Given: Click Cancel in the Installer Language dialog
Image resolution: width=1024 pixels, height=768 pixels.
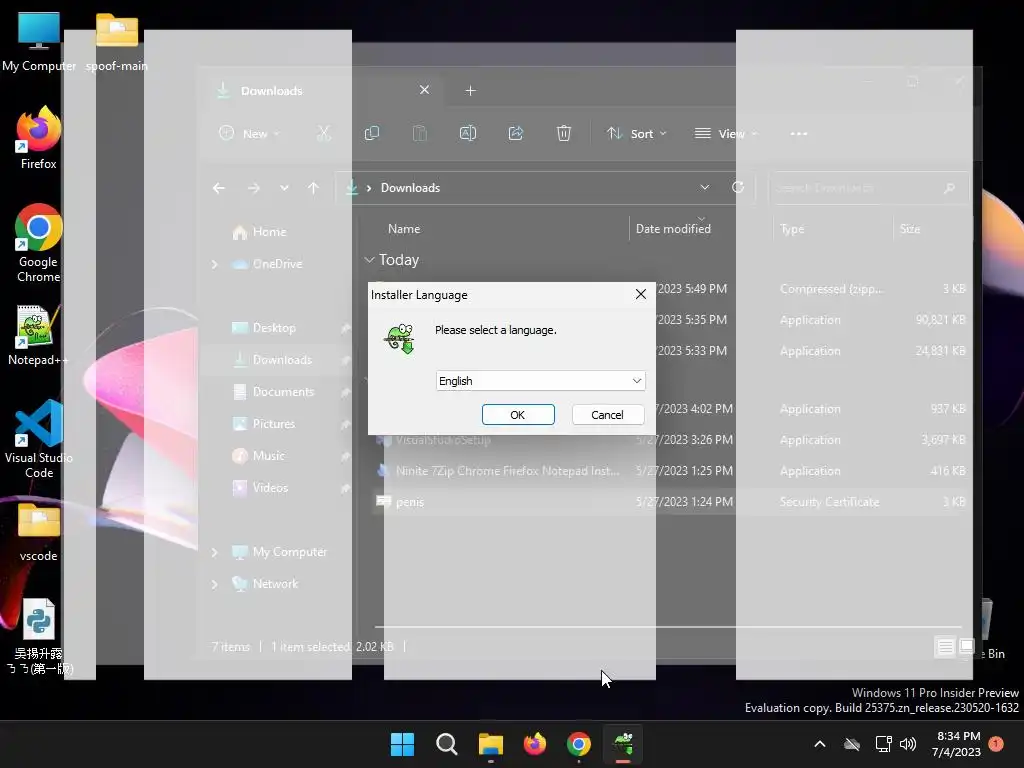Looking at the screenshot, I should tap(607, 415).
